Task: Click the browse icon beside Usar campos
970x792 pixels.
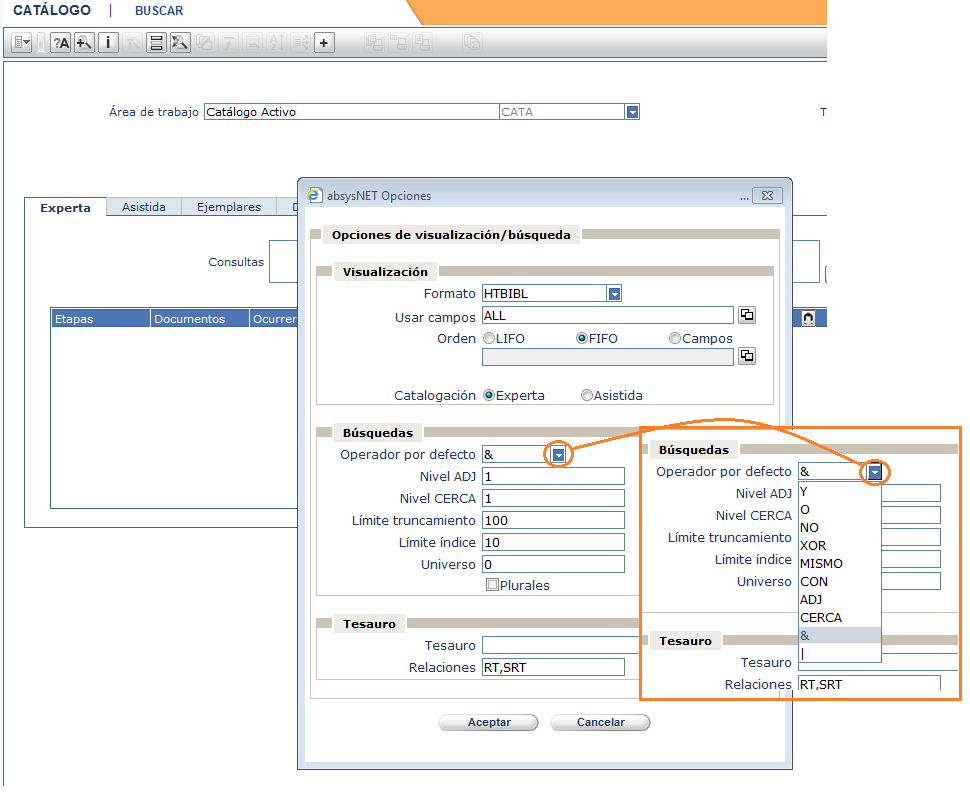Action: point(746,316)
